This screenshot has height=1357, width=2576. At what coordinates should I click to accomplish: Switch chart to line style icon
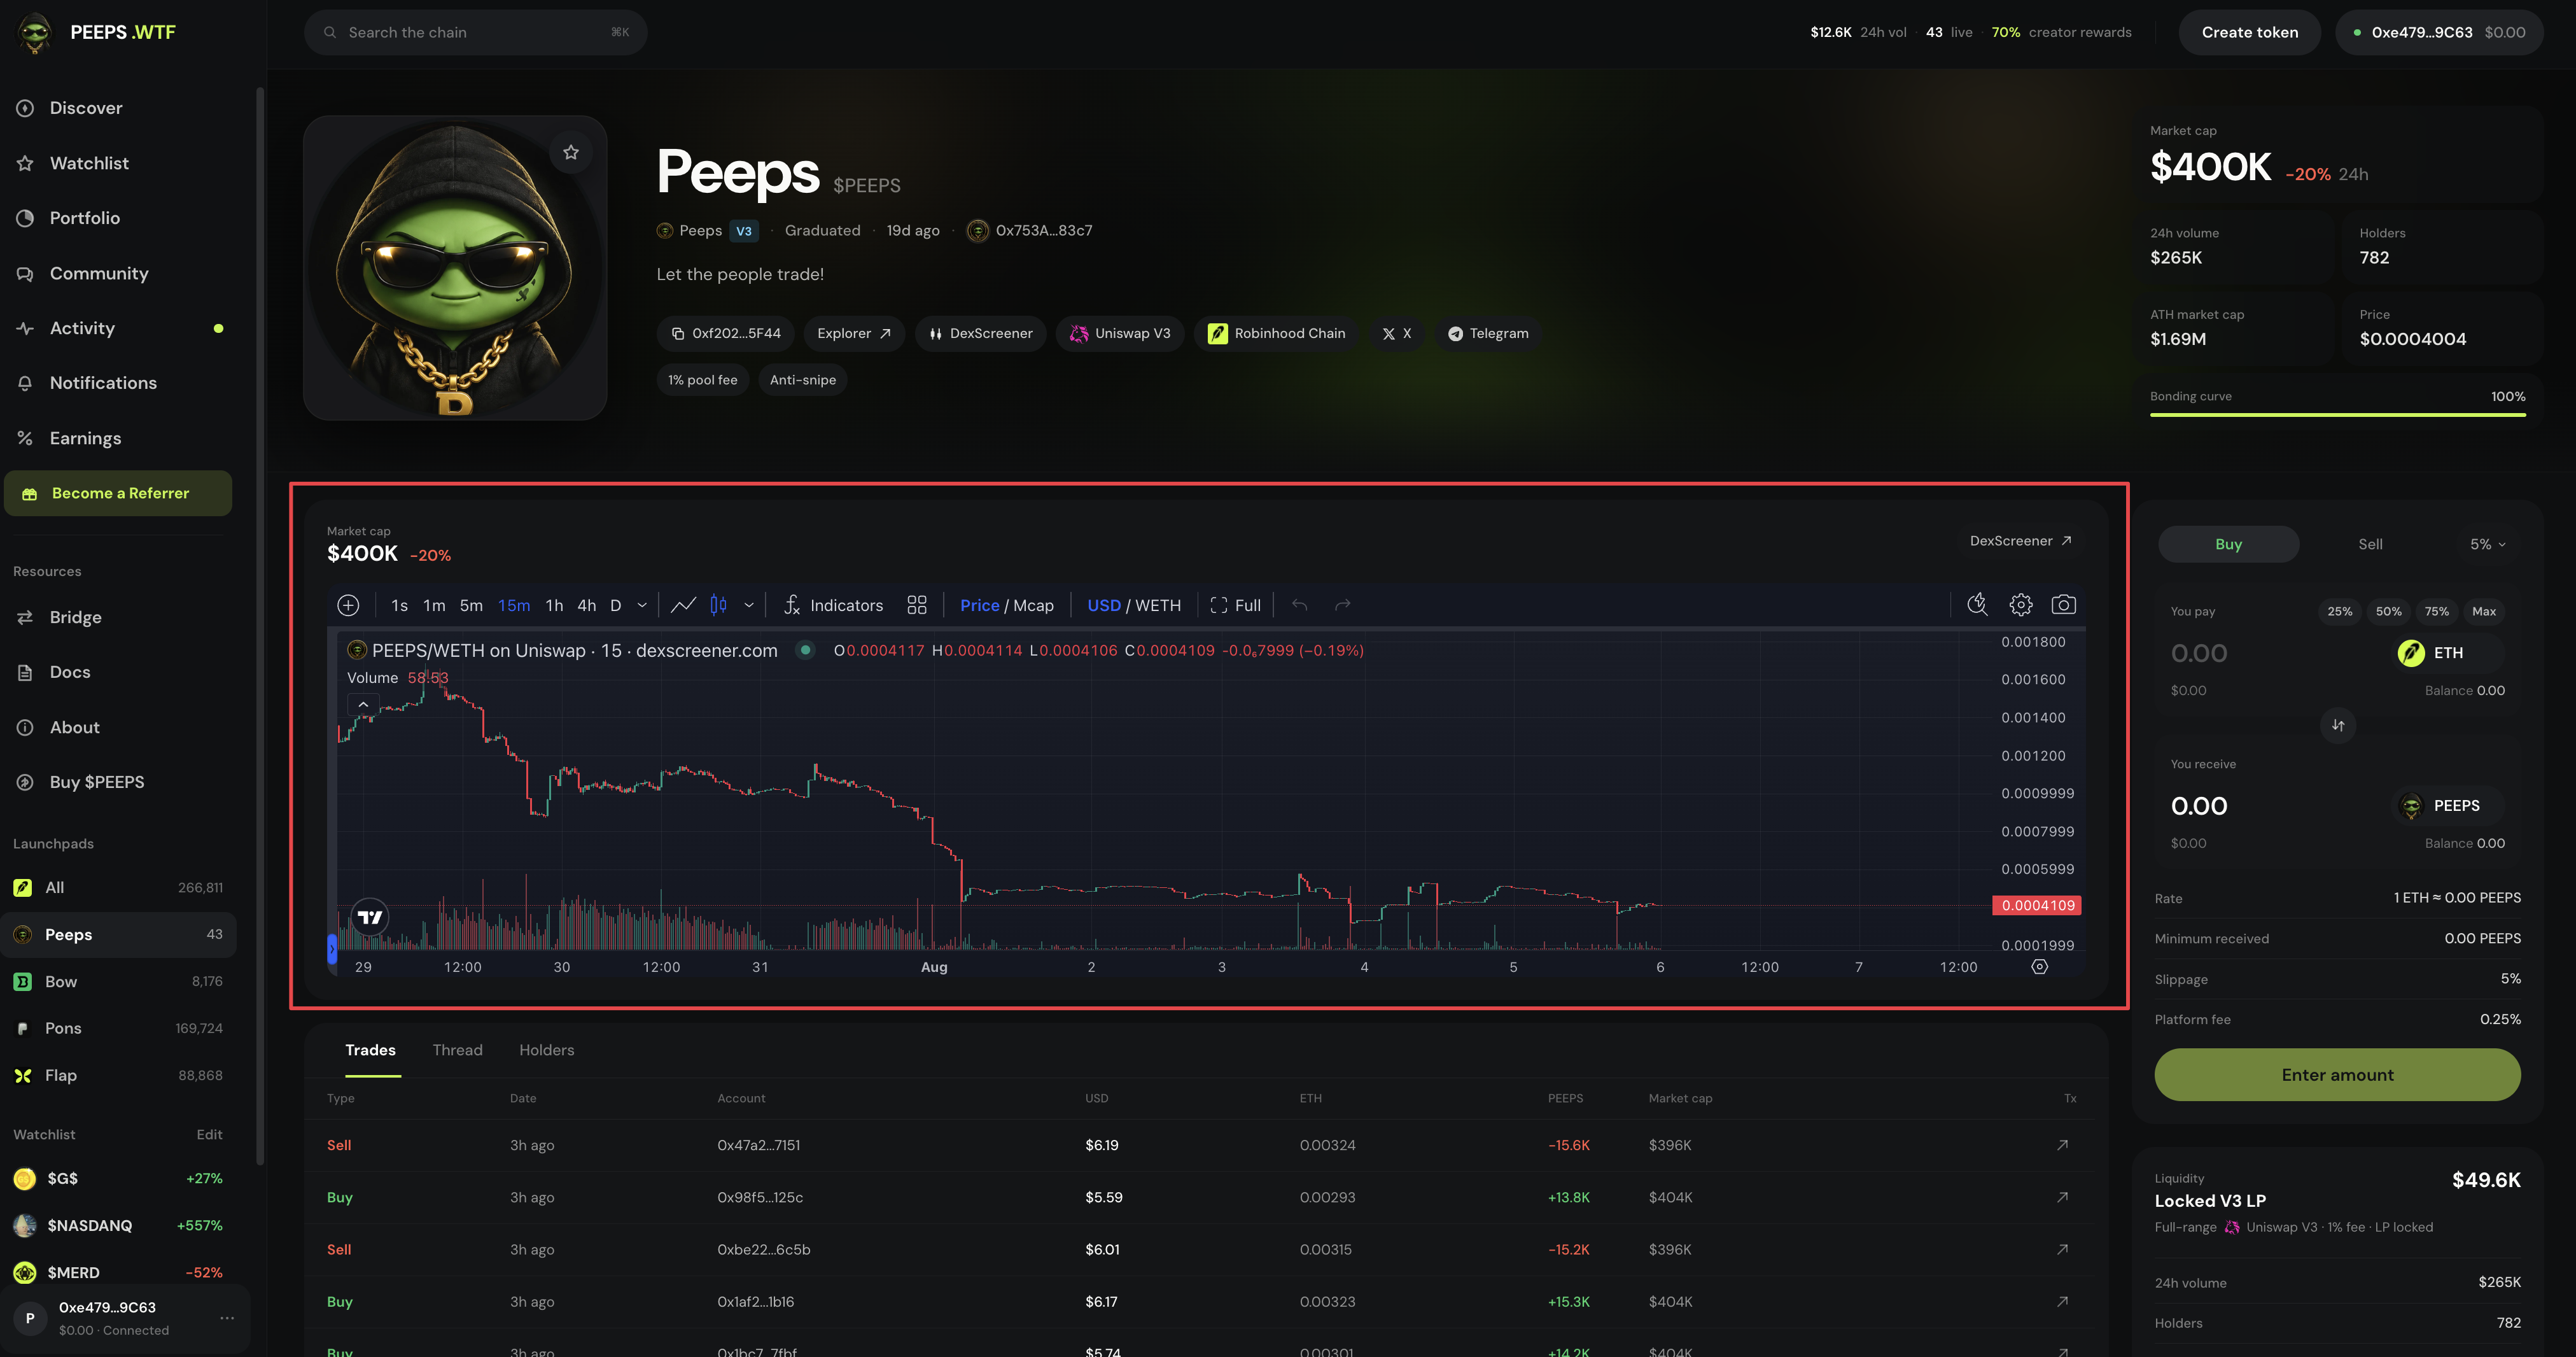point(683,605)
